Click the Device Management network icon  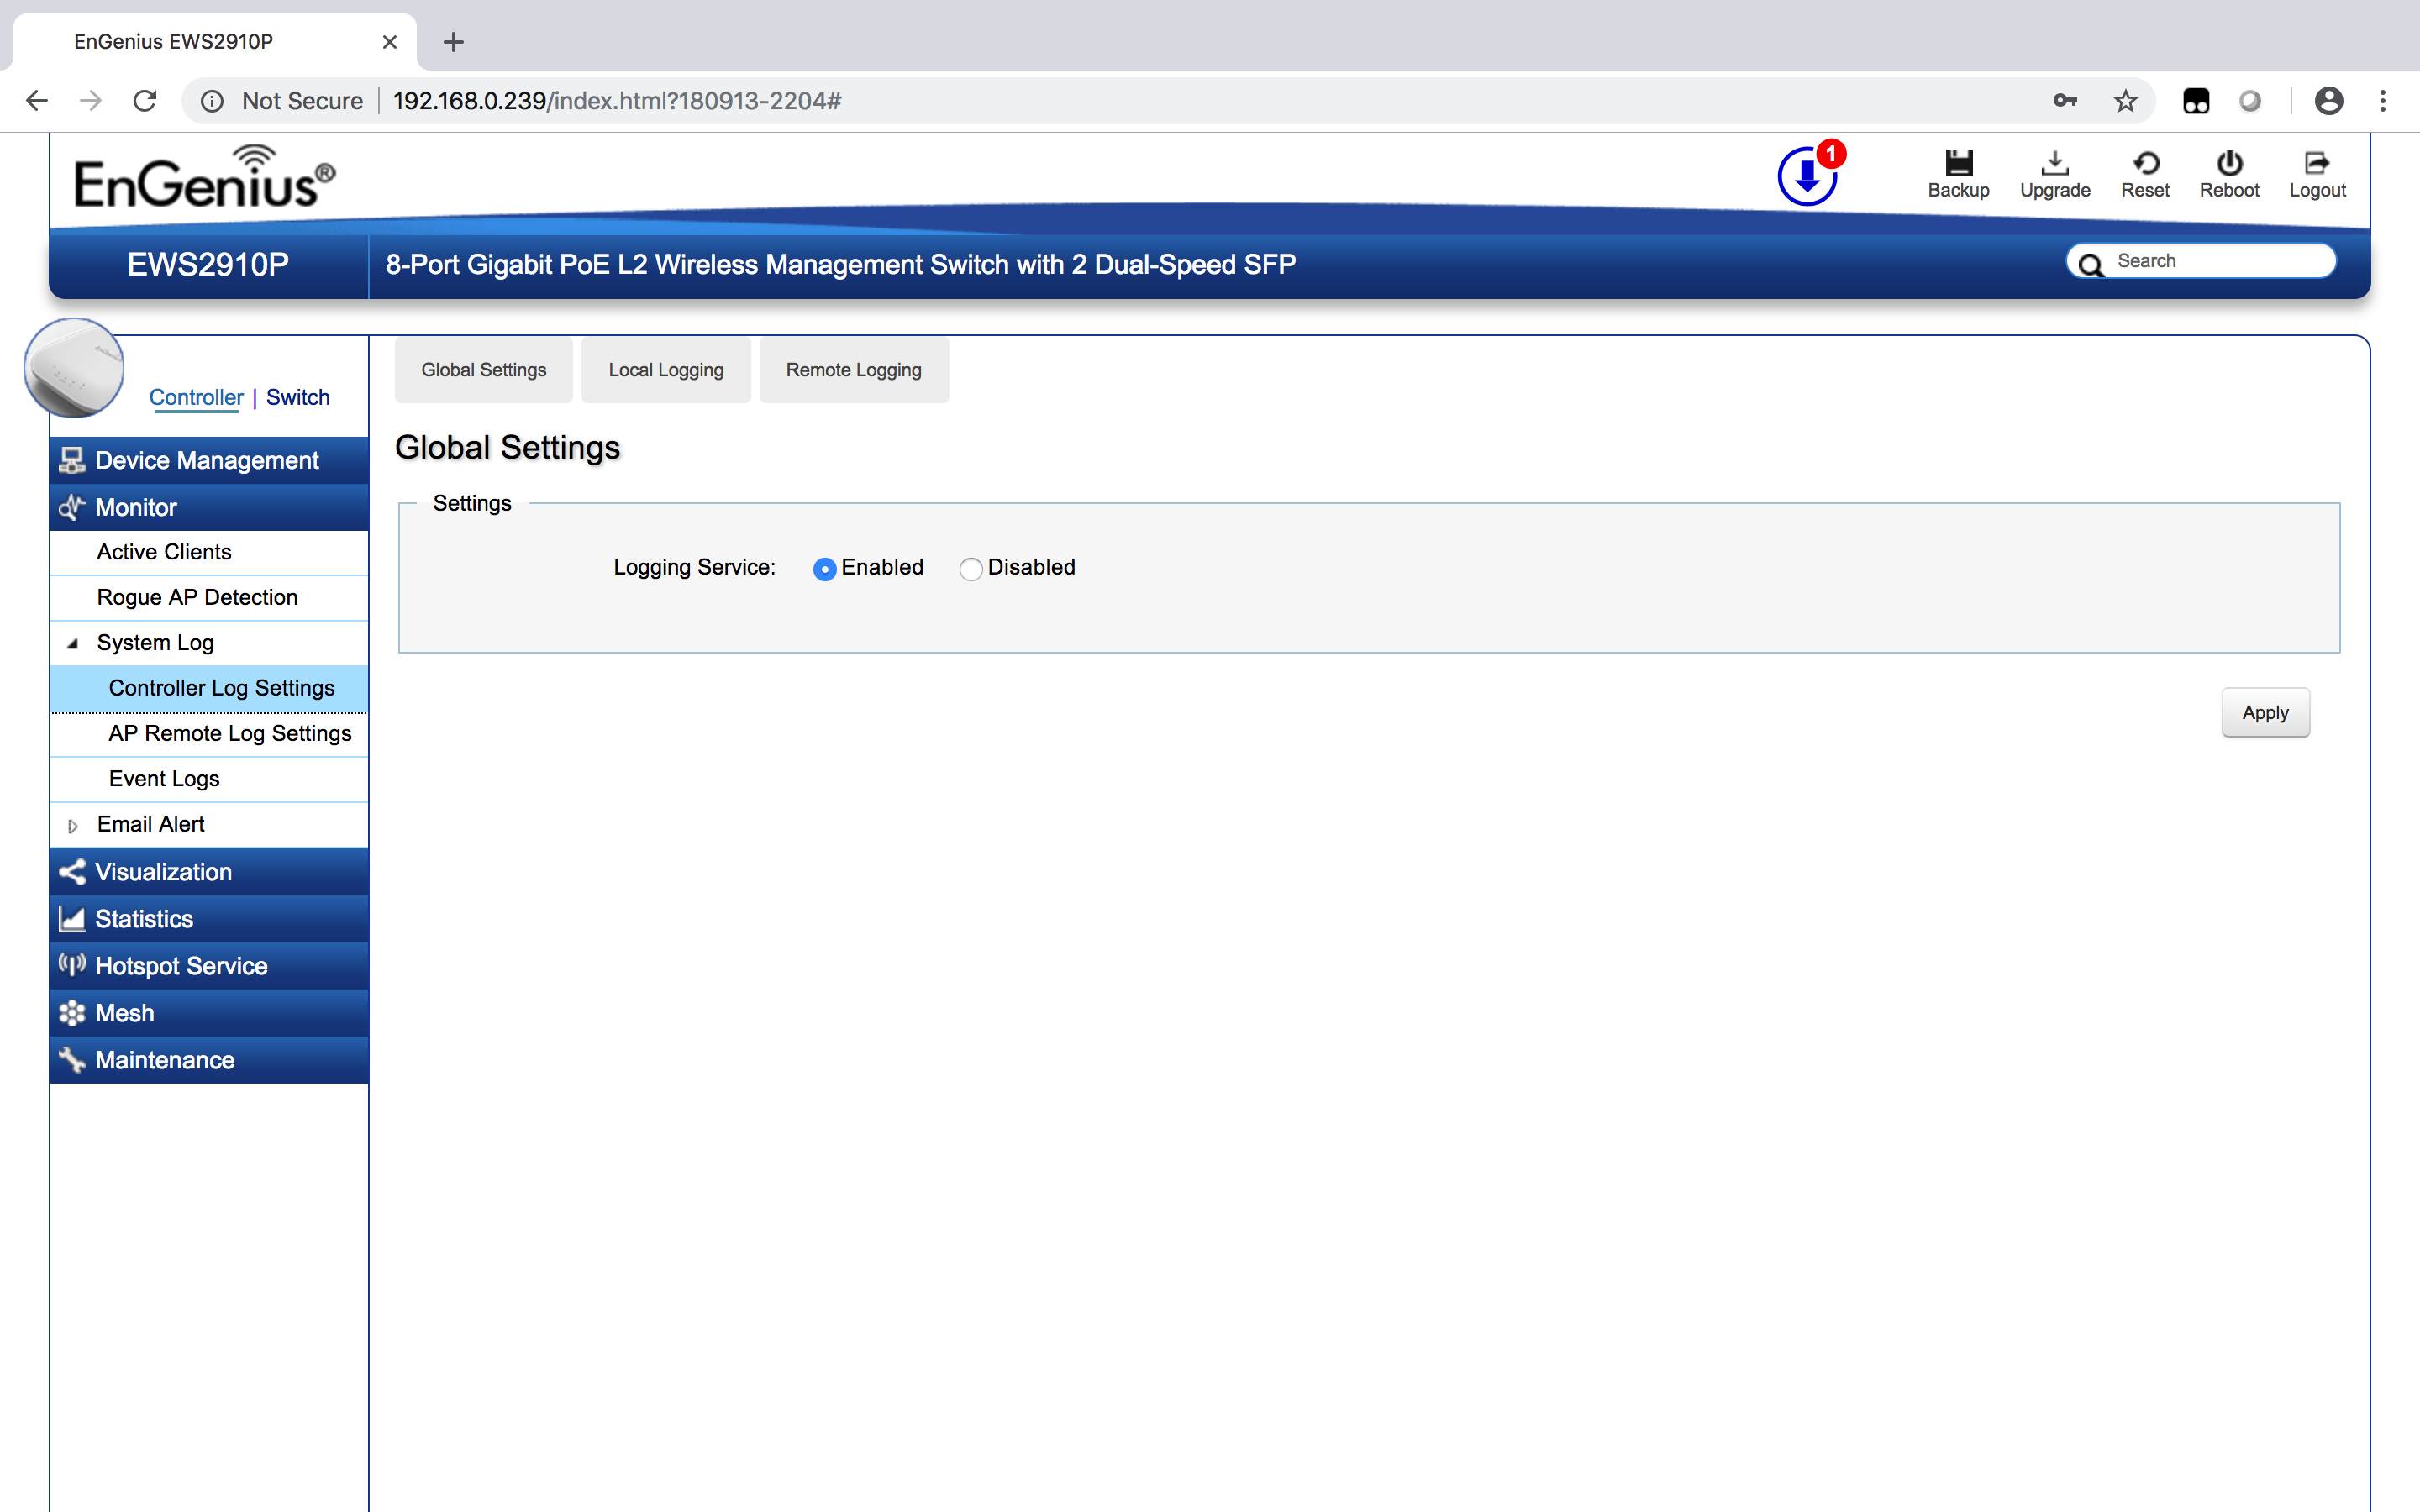pyautogui.click(x=72, y=460)
